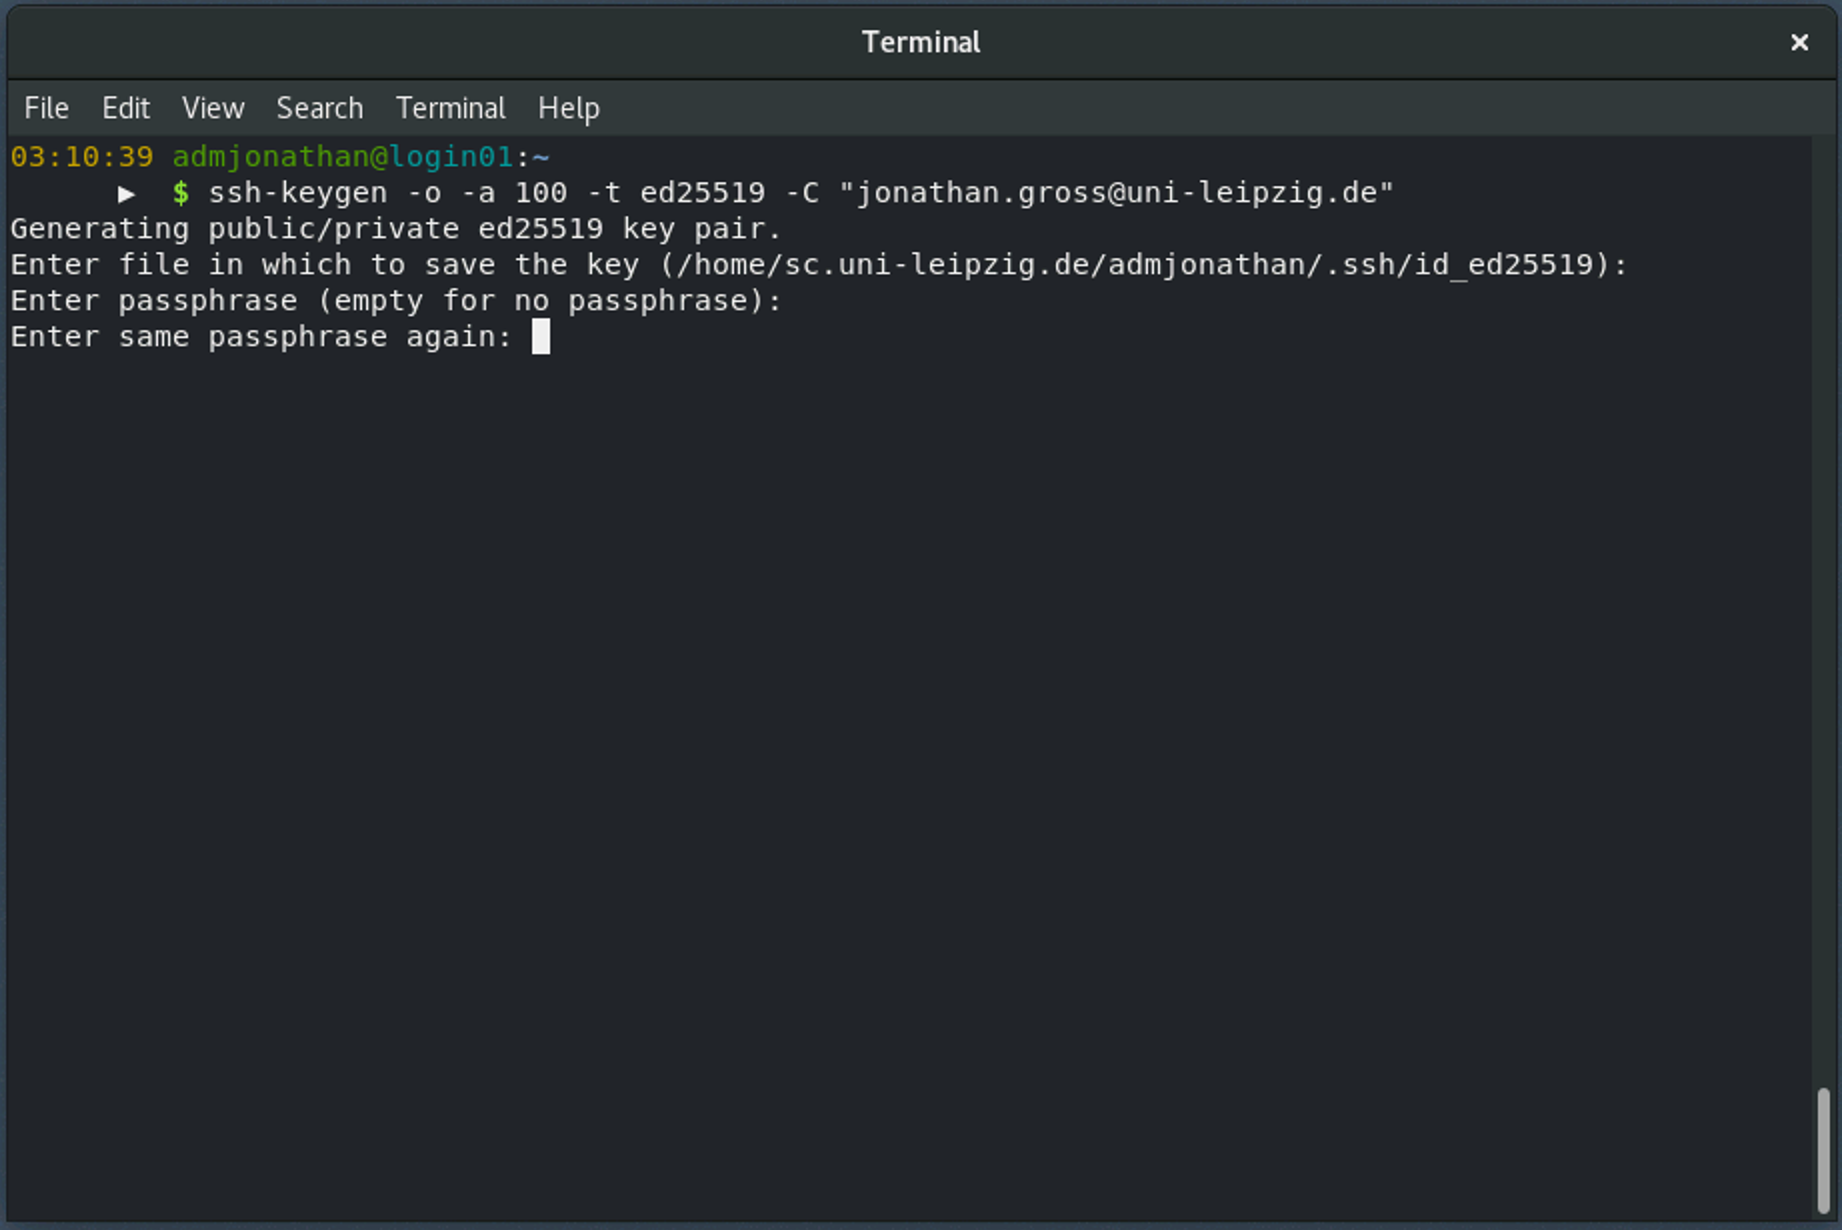Open the Edit menu
The height and width of the screenshot is (1230, 1842).
point(126,108)
